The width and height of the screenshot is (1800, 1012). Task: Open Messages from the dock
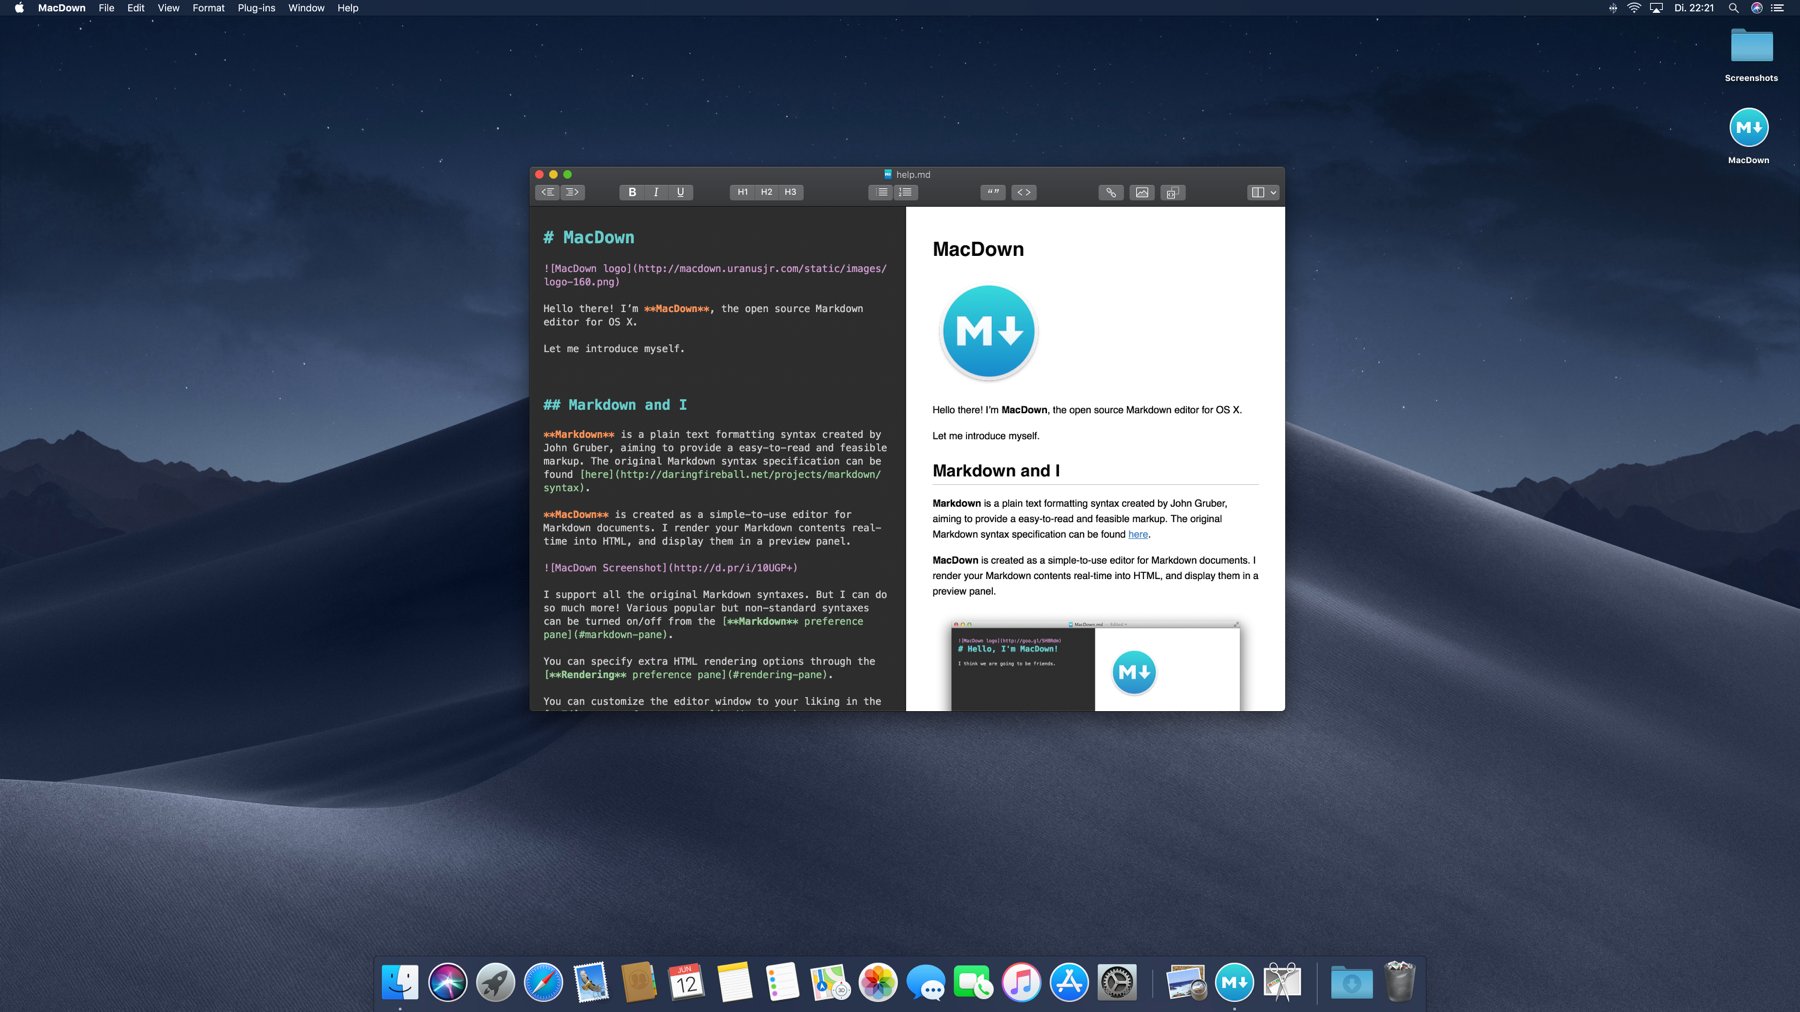[x=926, y=982]
